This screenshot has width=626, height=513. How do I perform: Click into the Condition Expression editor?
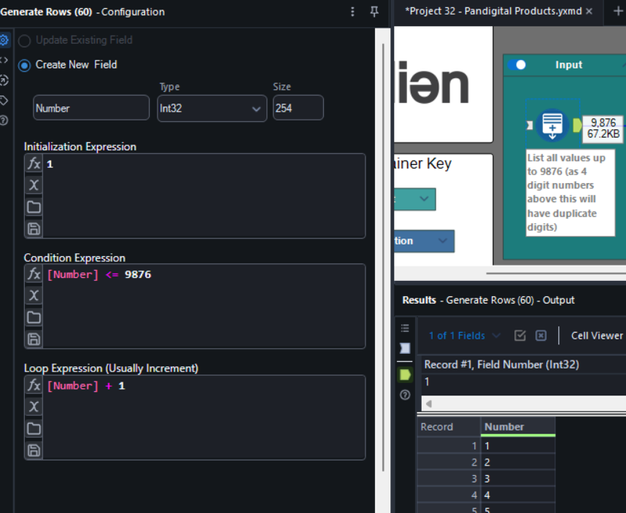tap(204, 306)
